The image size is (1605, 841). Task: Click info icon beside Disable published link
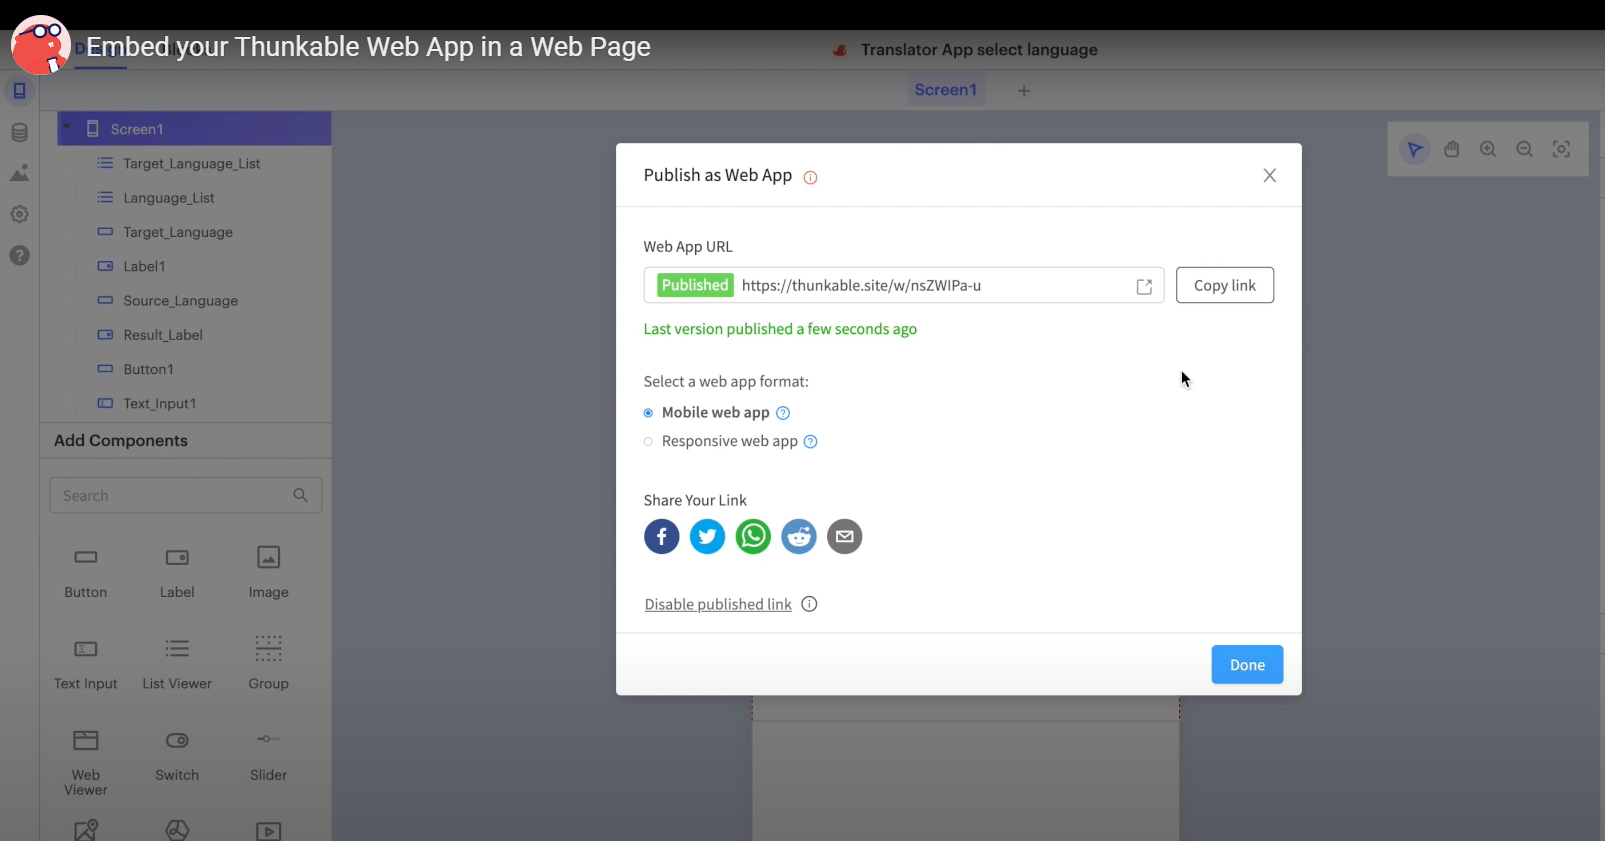[810, 604]
